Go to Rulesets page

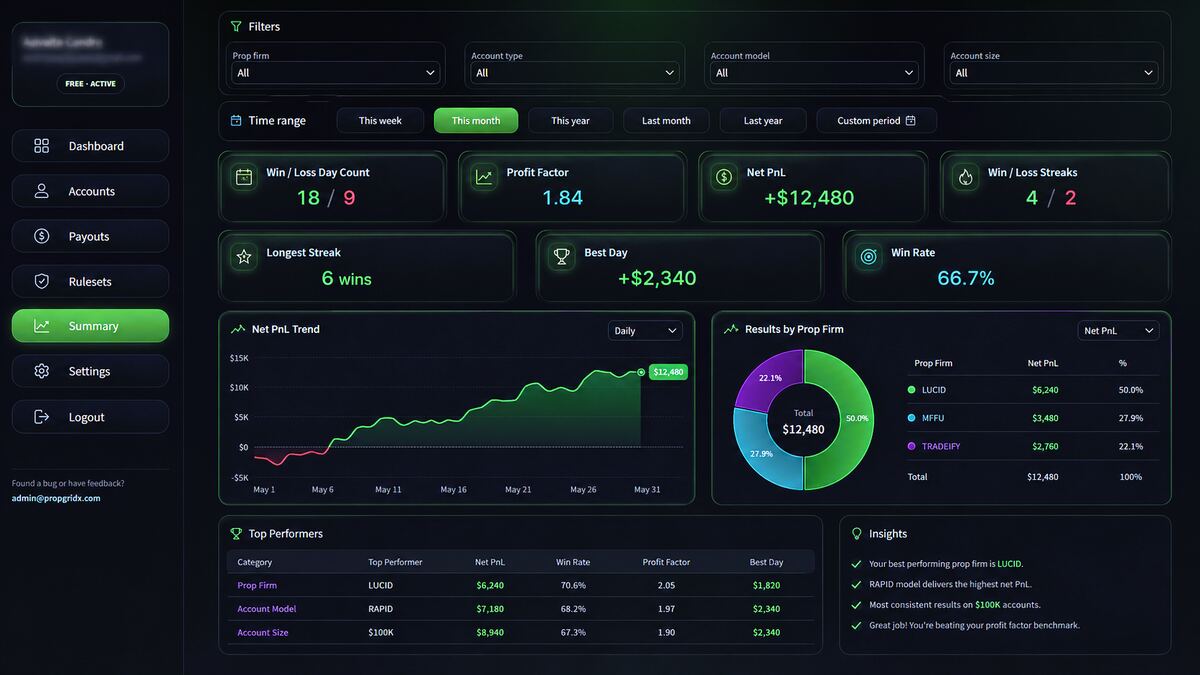coord(90,281)
